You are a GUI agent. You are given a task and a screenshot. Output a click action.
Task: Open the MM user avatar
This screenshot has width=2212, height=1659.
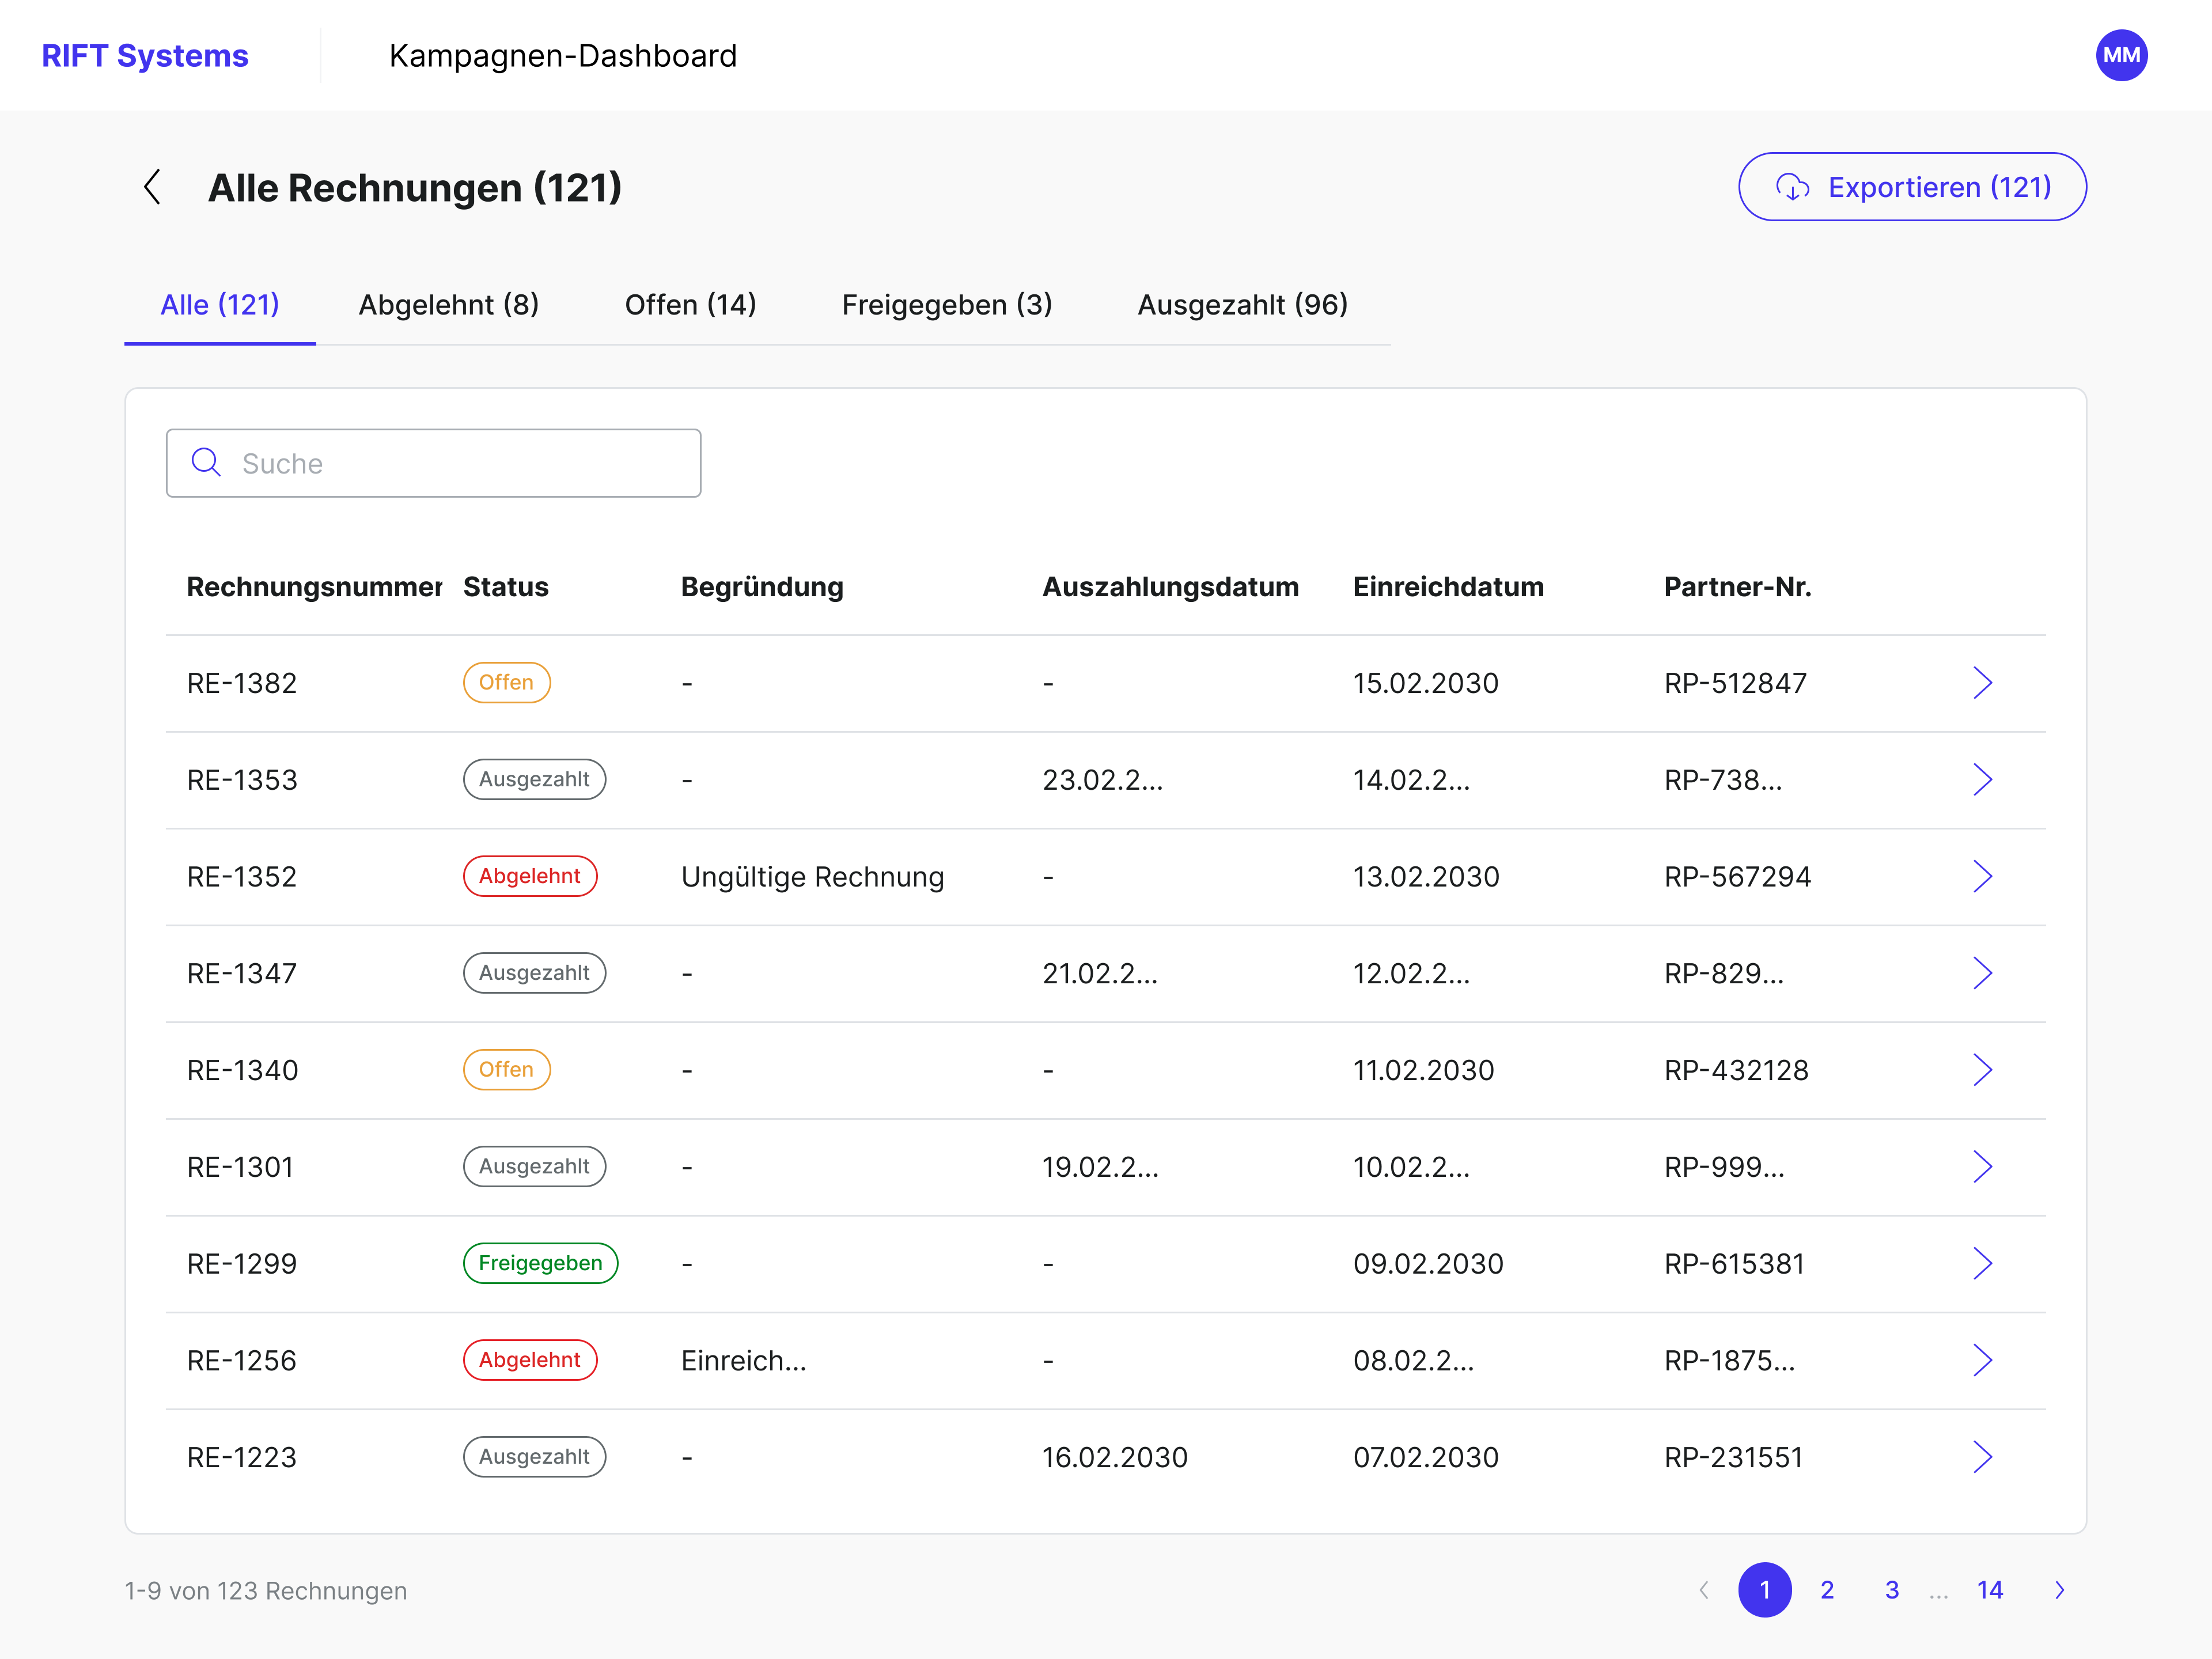pos(2121,55)
